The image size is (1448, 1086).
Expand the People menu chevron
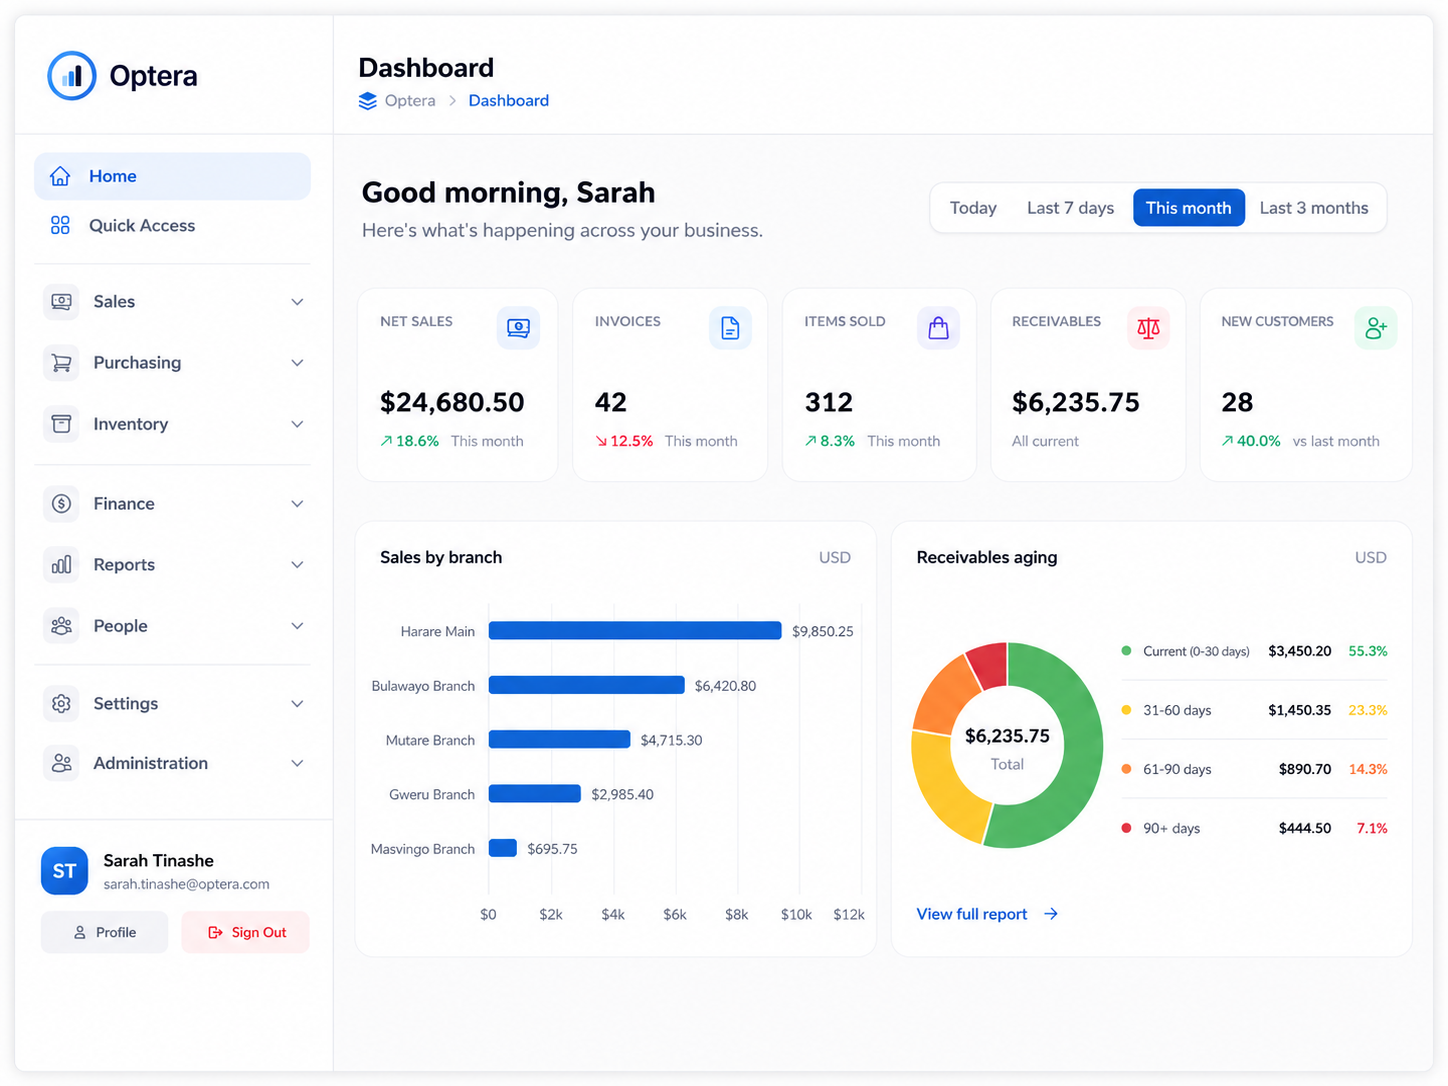click(x=297, y=626)
